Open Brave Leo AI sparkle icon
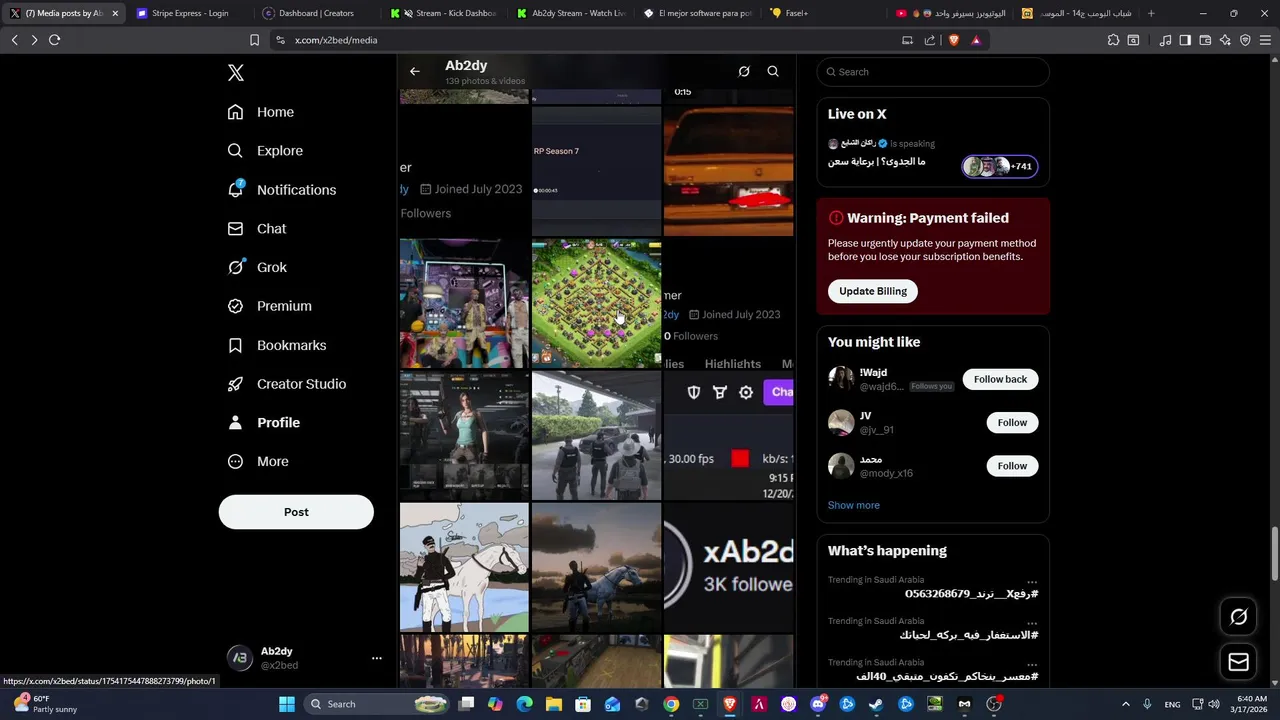 [1225, 40]
